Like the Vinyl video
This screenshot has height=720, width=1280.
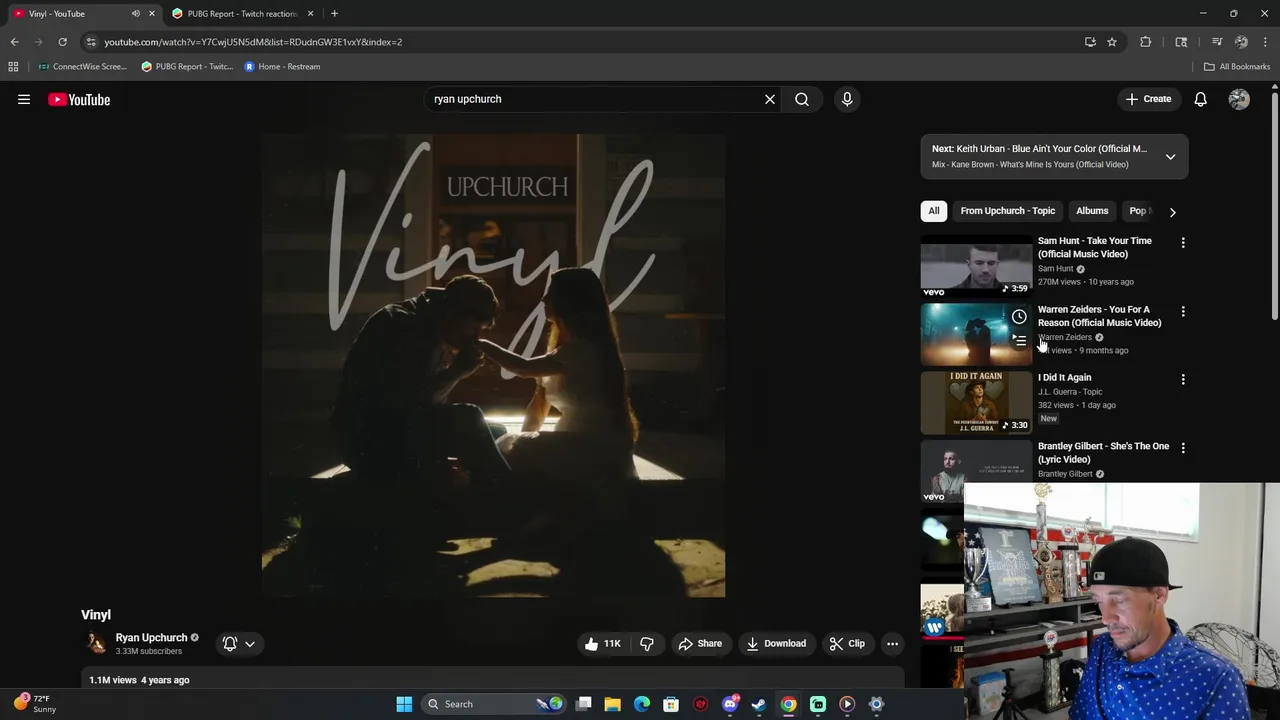pyautogui.click(x=603, y=644)
